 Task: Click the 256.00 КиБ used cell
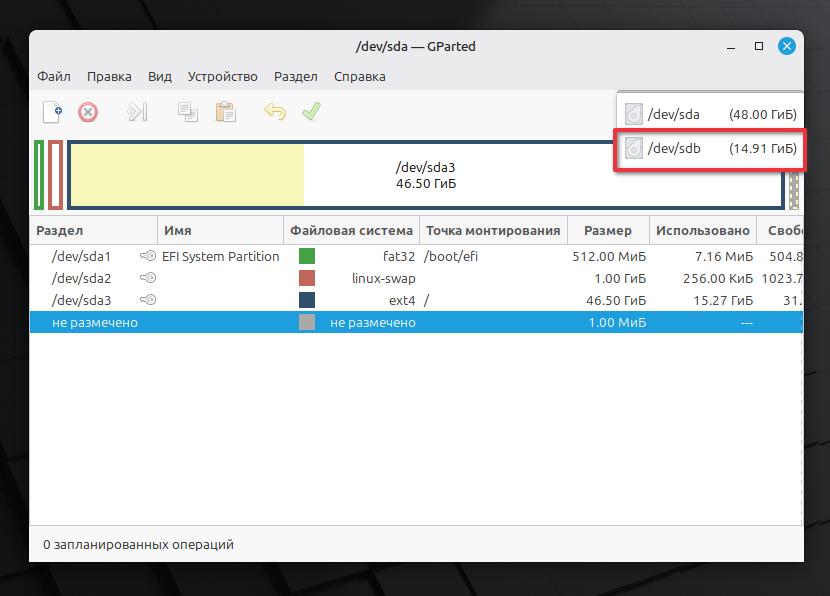(x=718, y=278)
